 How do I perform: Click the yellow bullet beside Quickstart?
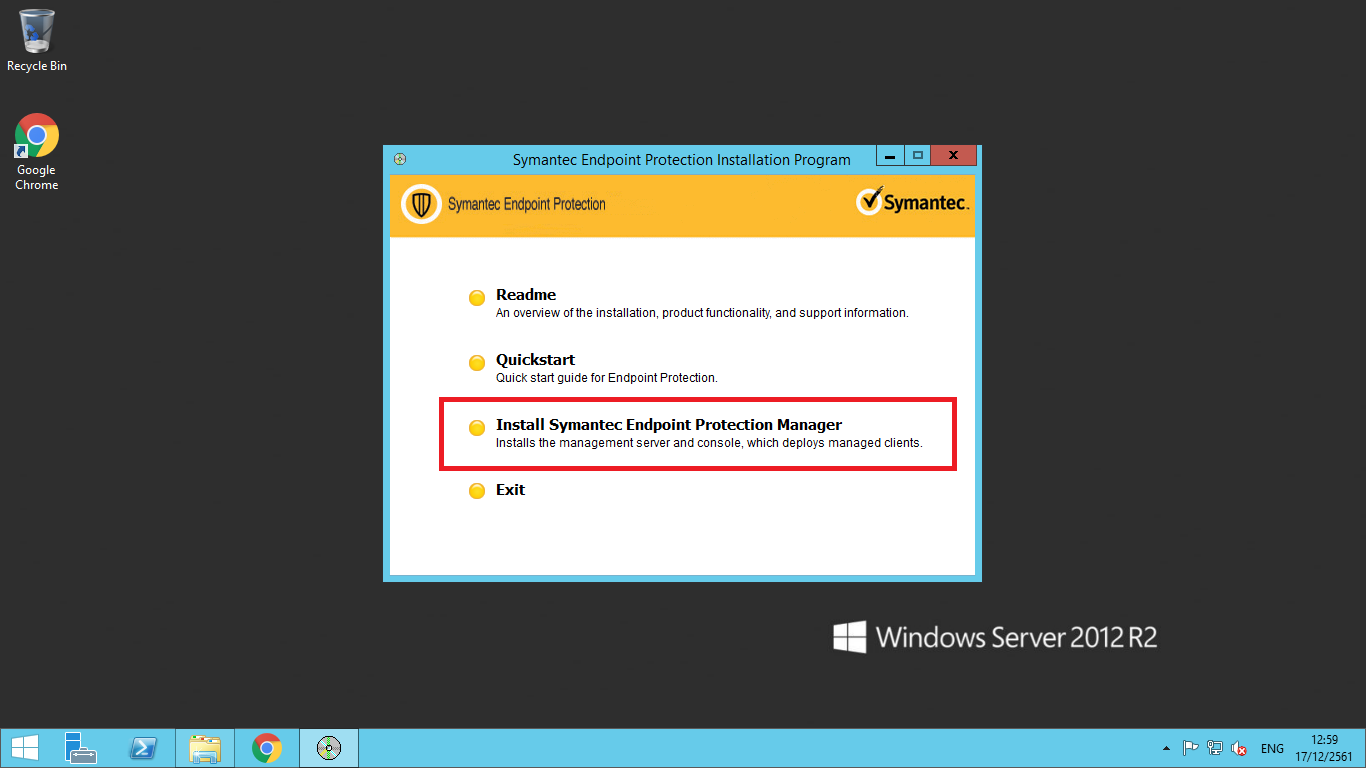[477, 363]
